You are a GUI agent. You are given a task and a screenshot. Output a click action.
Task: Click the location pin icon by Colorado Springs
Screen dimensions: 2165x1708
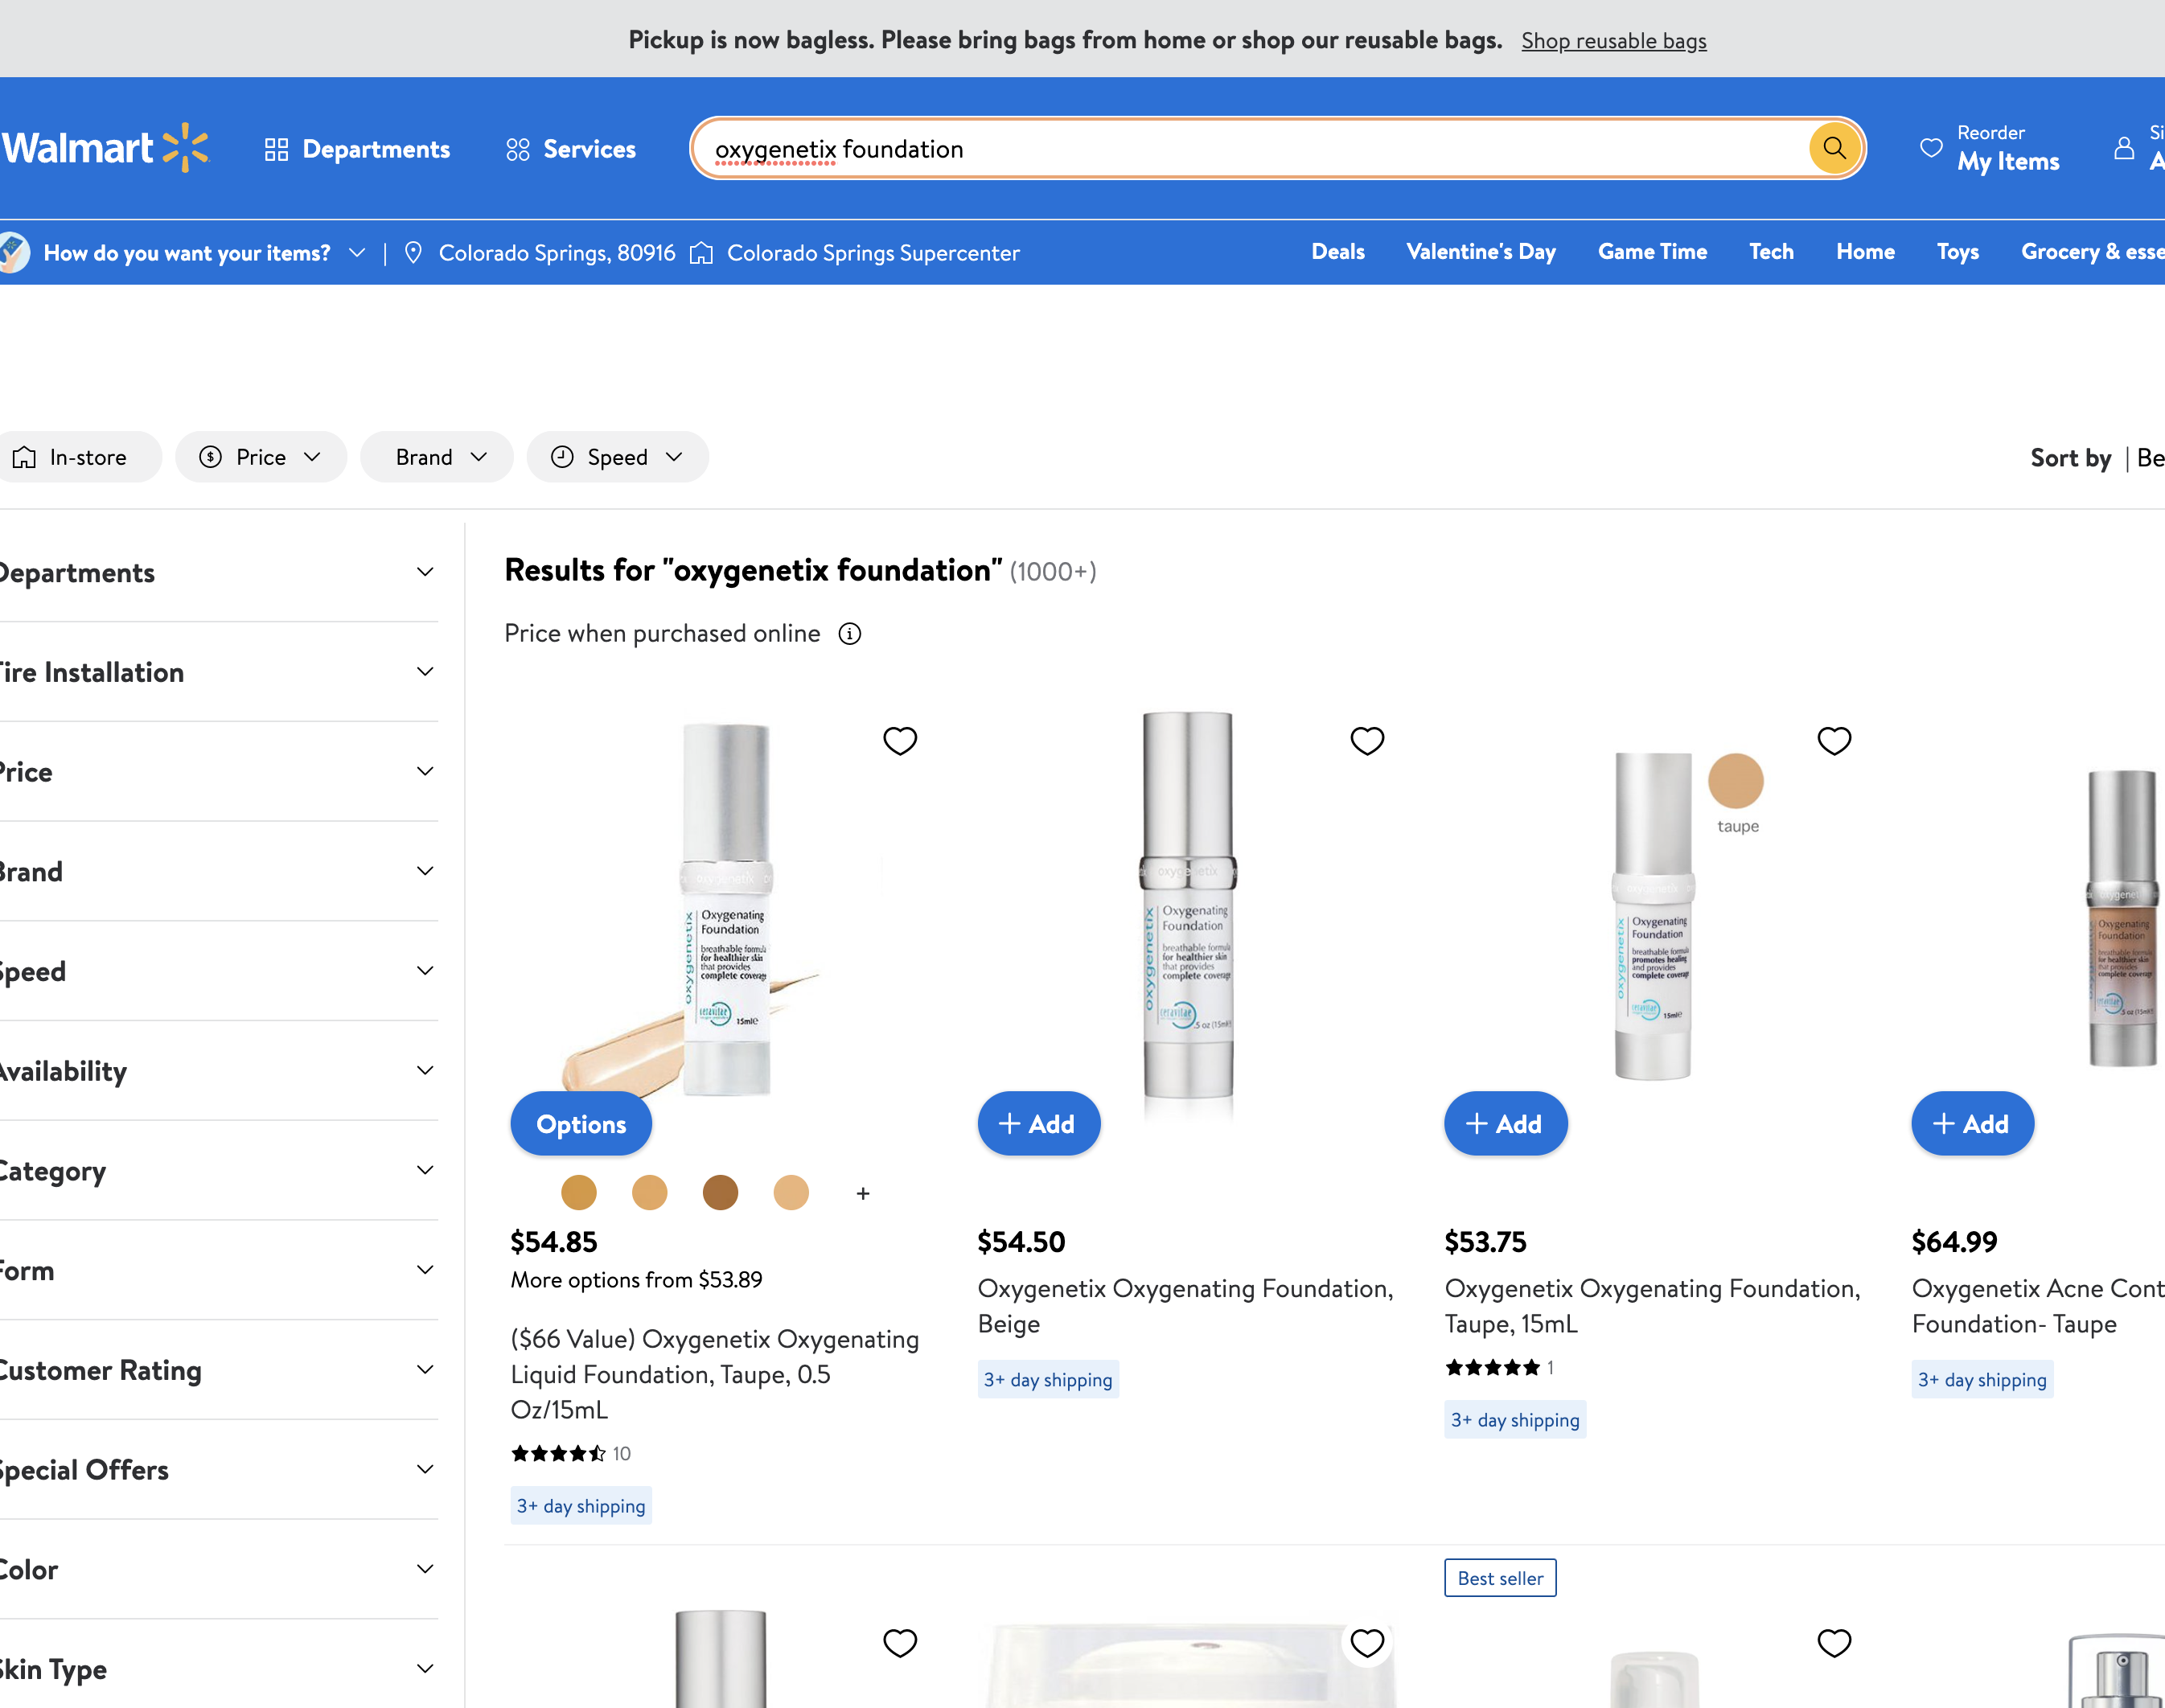pos(413,253)
